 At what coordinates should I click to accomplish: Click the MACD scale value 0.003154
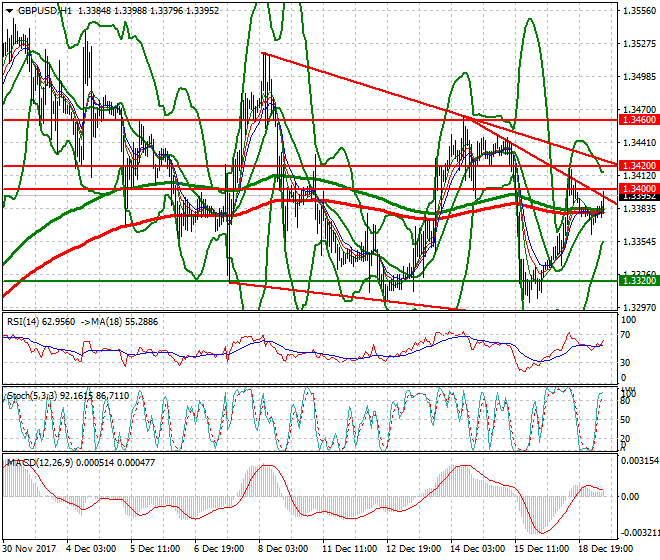point(640,461)
